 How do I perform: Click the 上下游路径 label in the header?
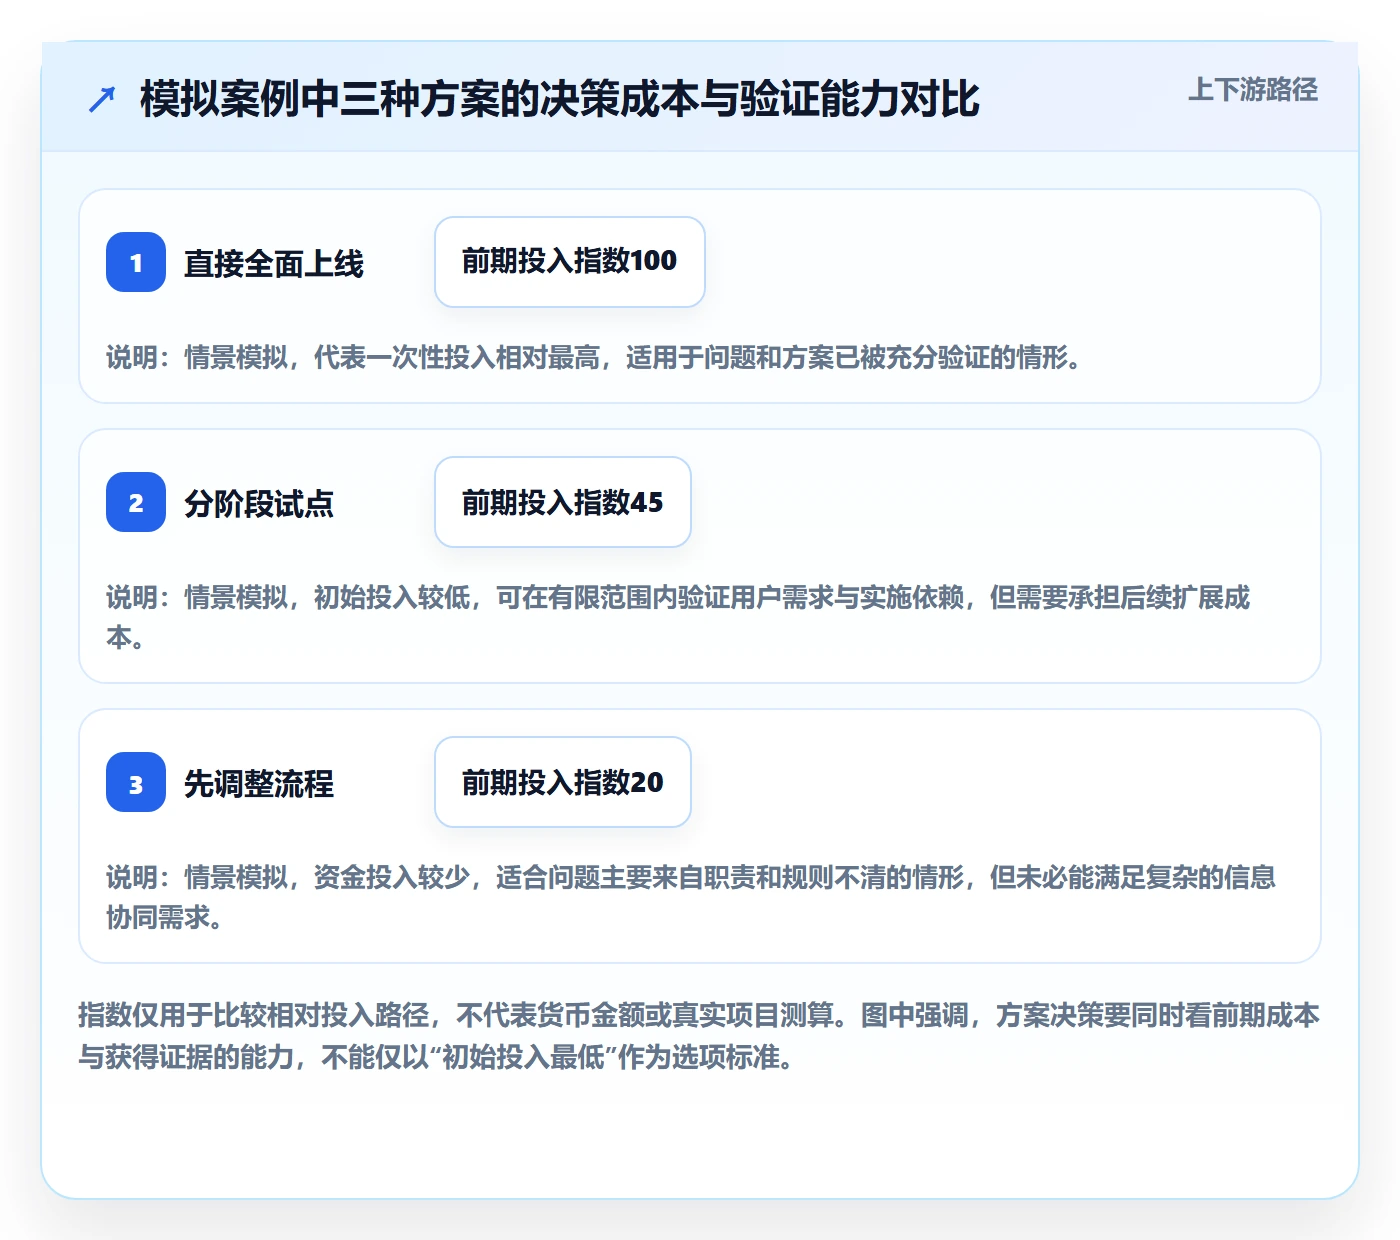1253,90
